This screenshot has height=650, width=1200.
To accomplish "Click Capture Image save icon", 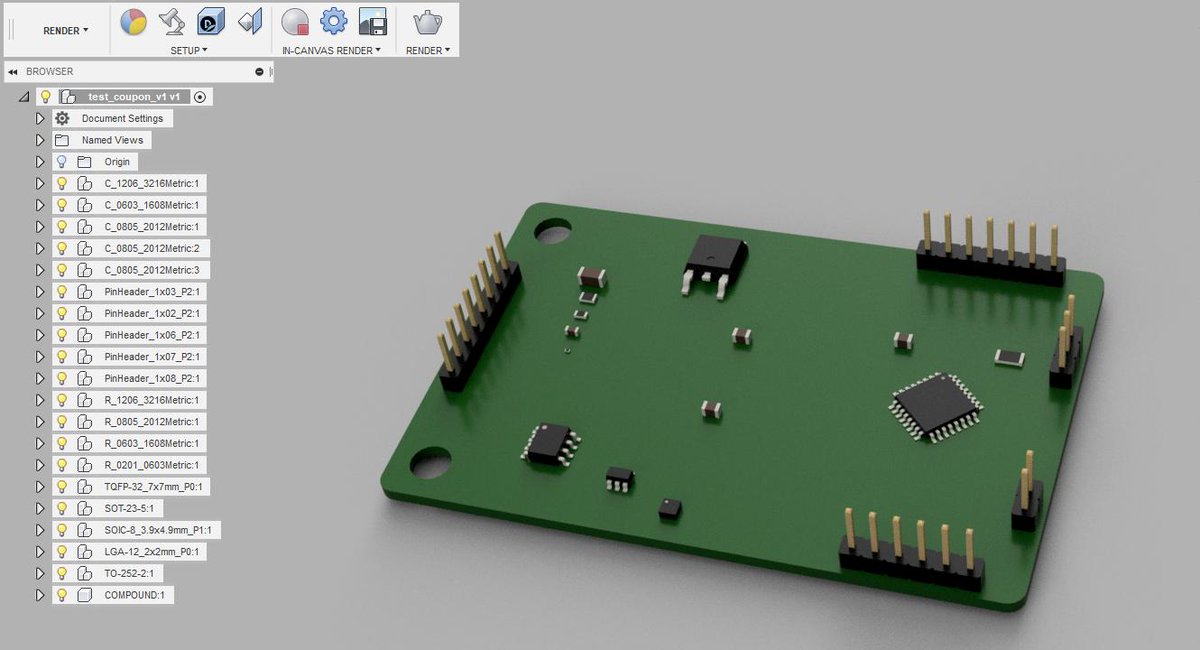I will coord(372,21).
